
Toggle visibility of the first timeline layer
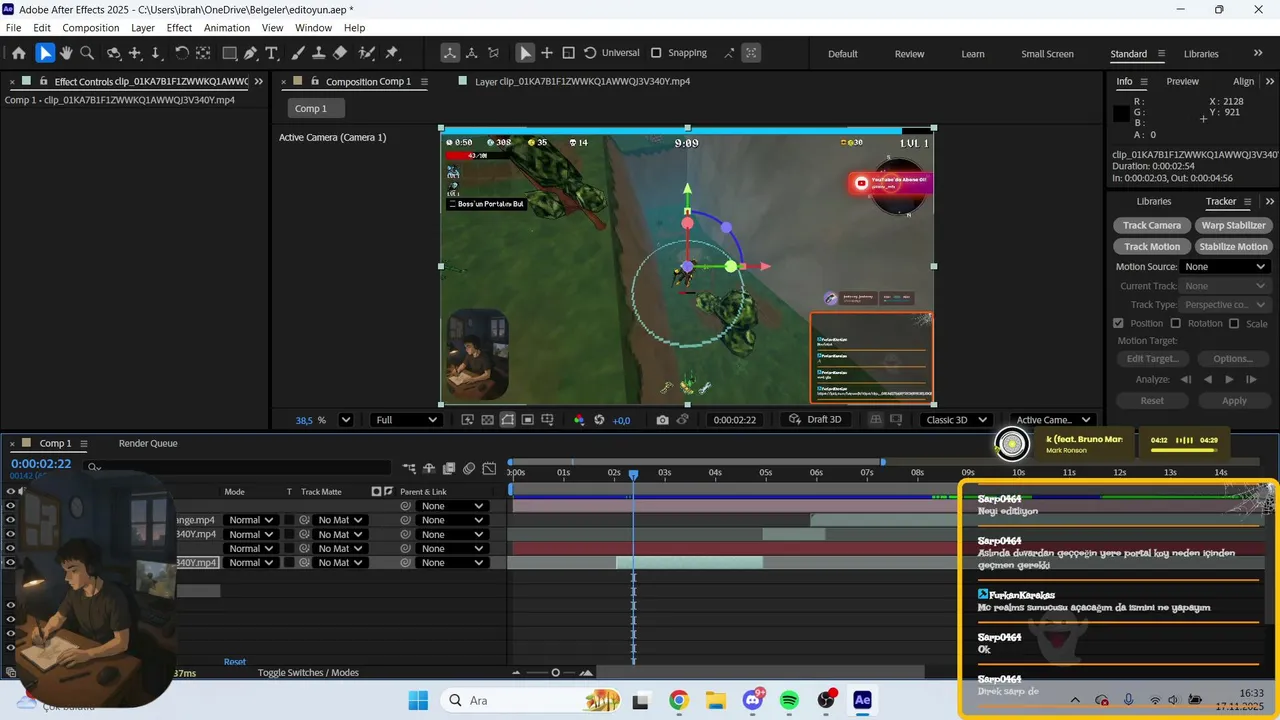point(11,506)
